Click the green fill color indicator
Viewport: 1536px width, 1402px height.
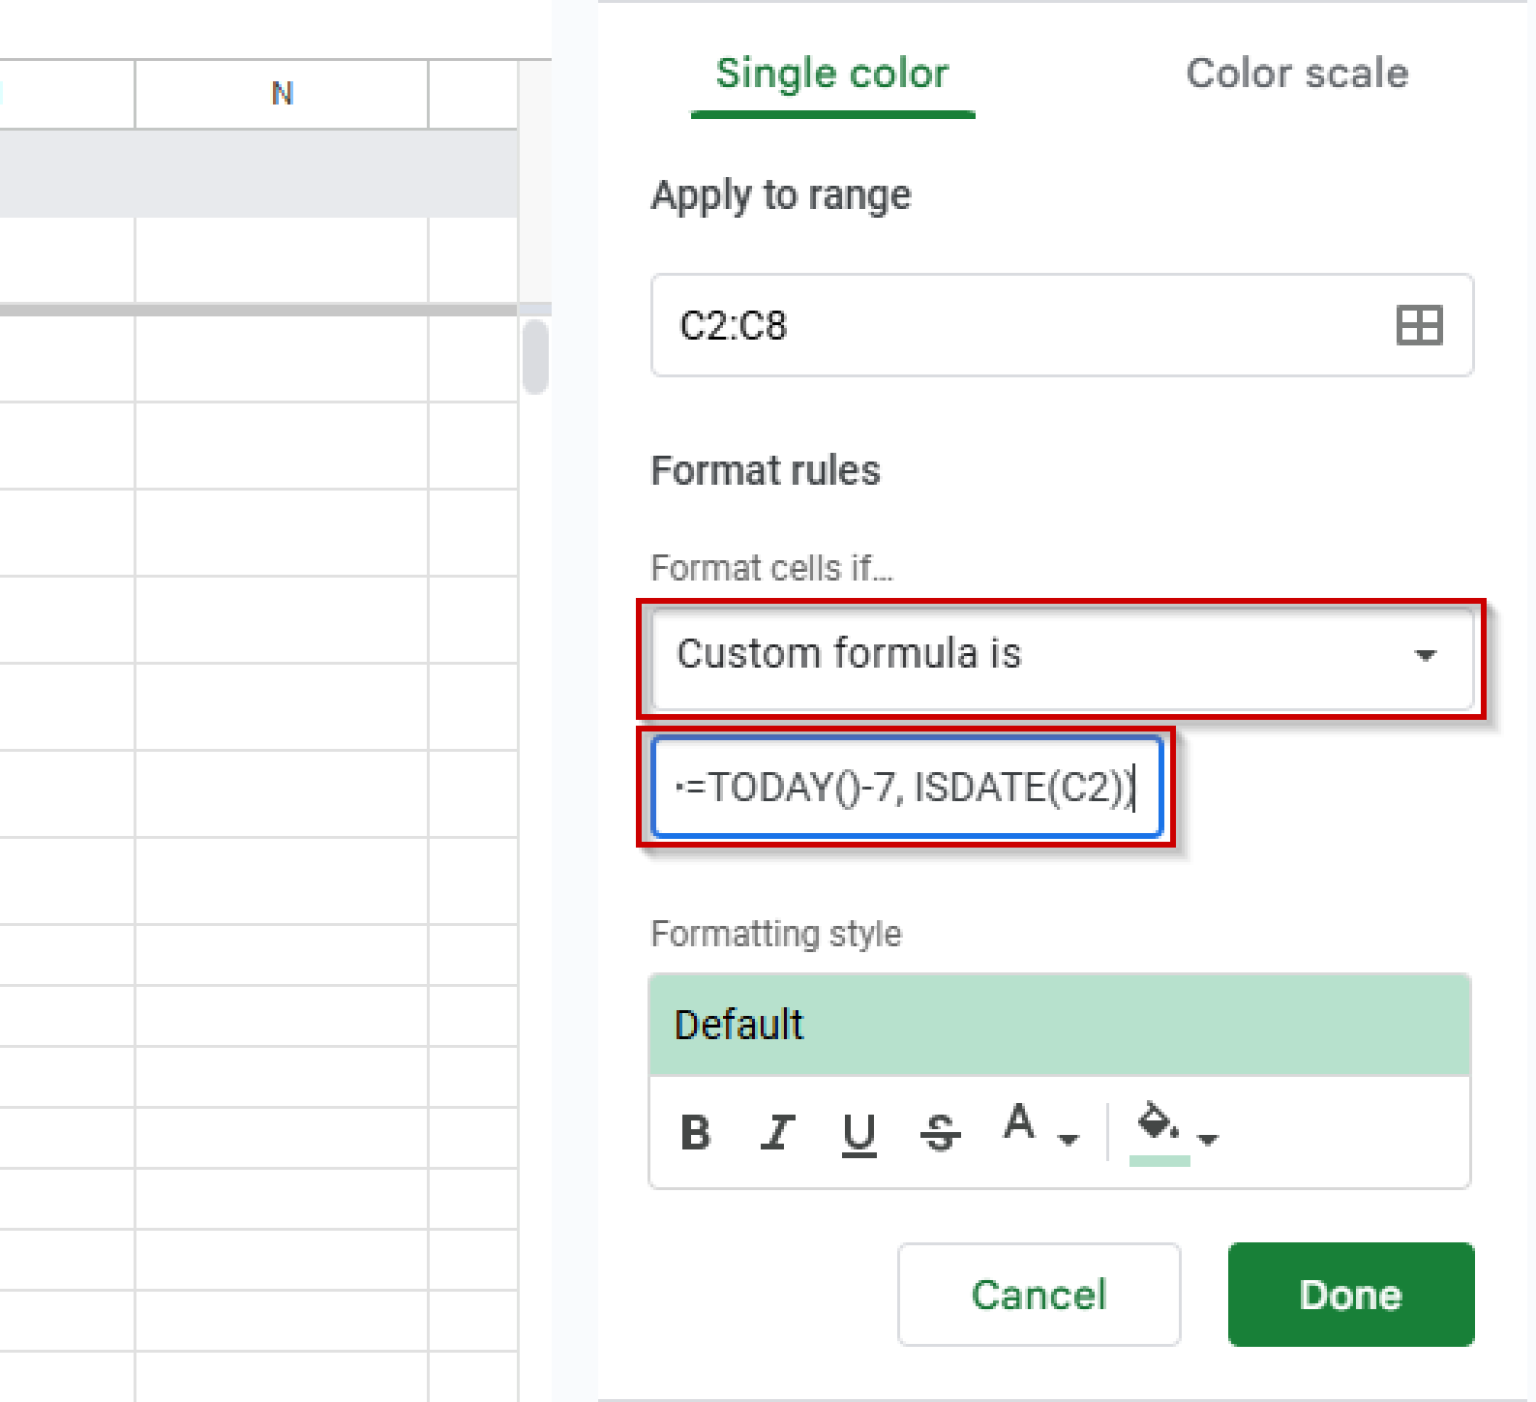1160,1162
